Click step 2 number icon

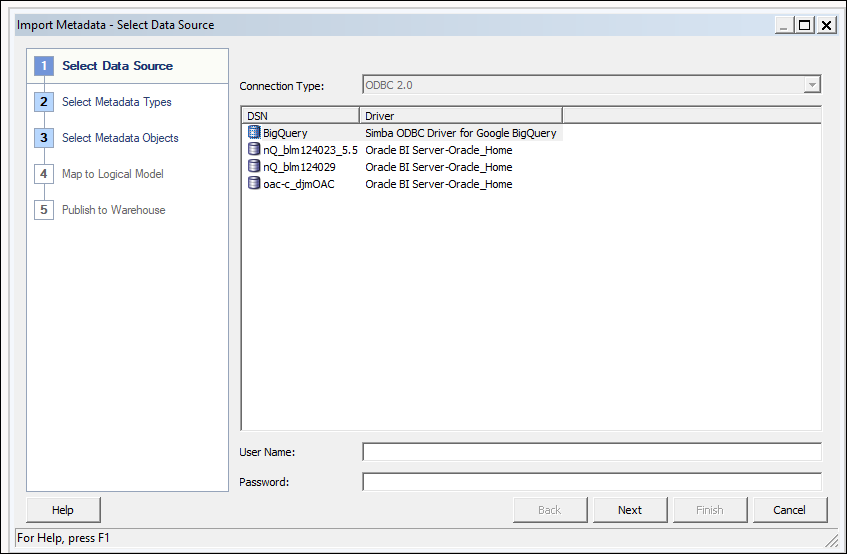pos(44,102)
